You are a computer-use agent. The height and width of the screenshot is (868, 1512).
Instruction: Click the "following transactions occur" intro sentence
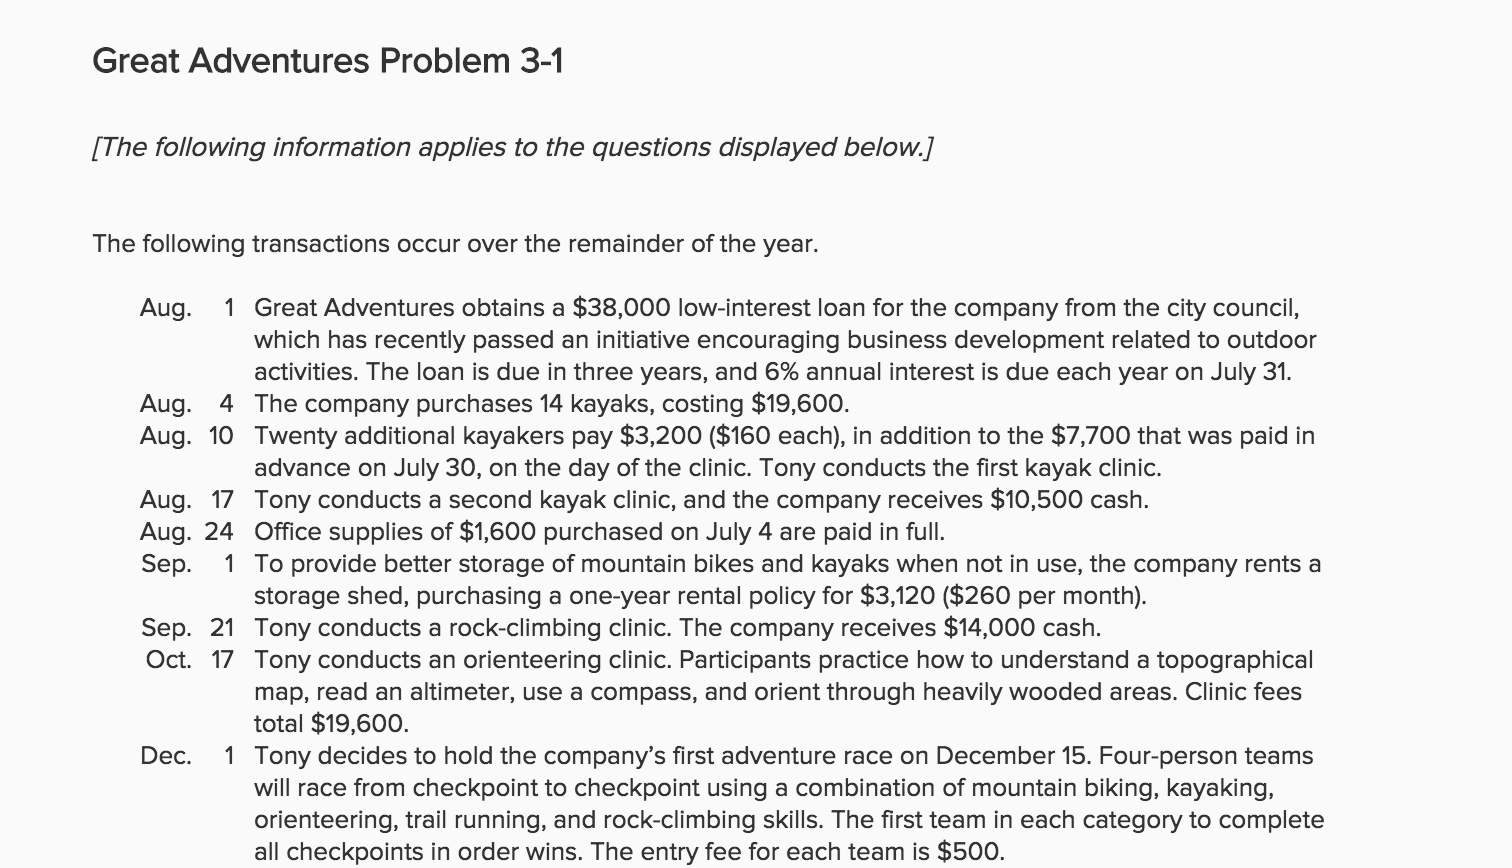(455, 244)
